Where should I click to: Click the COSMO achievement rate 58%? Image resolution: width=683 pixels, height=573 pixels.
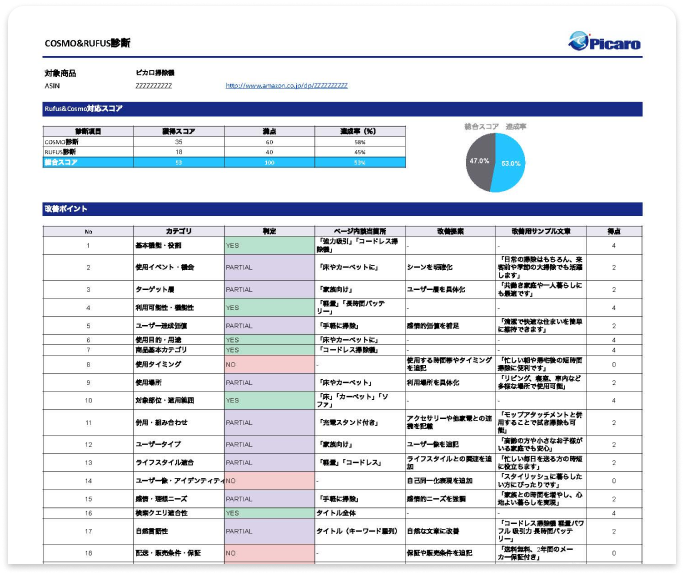[x=360, y=142]
